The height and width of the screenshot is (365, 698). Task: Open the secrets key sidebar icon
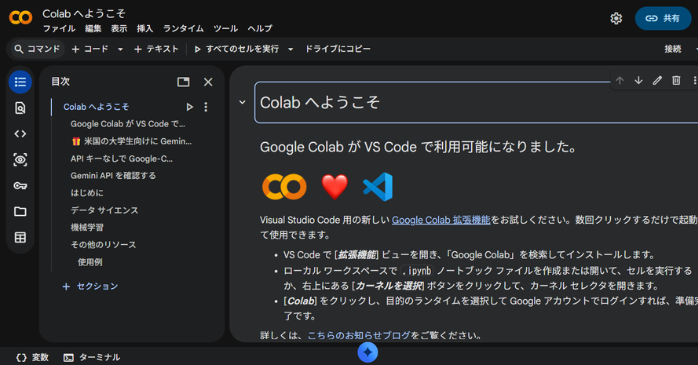[x=20, y=186]
